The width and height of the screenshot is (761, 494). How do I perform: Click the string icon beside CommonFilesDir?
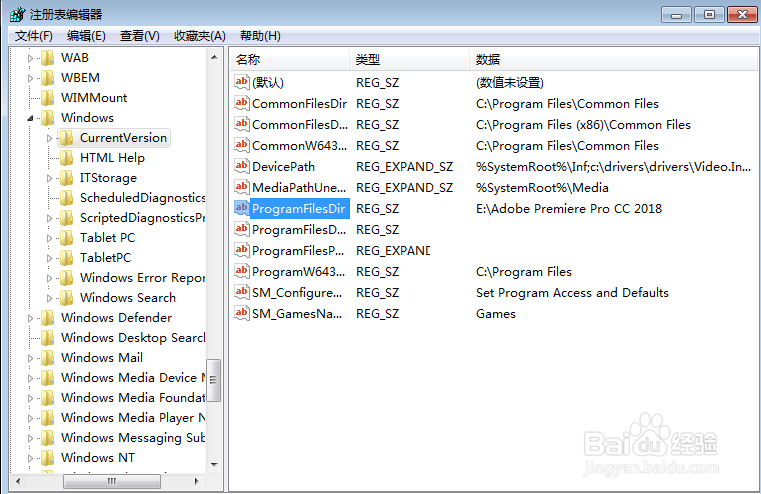click(x=241, y=103)
